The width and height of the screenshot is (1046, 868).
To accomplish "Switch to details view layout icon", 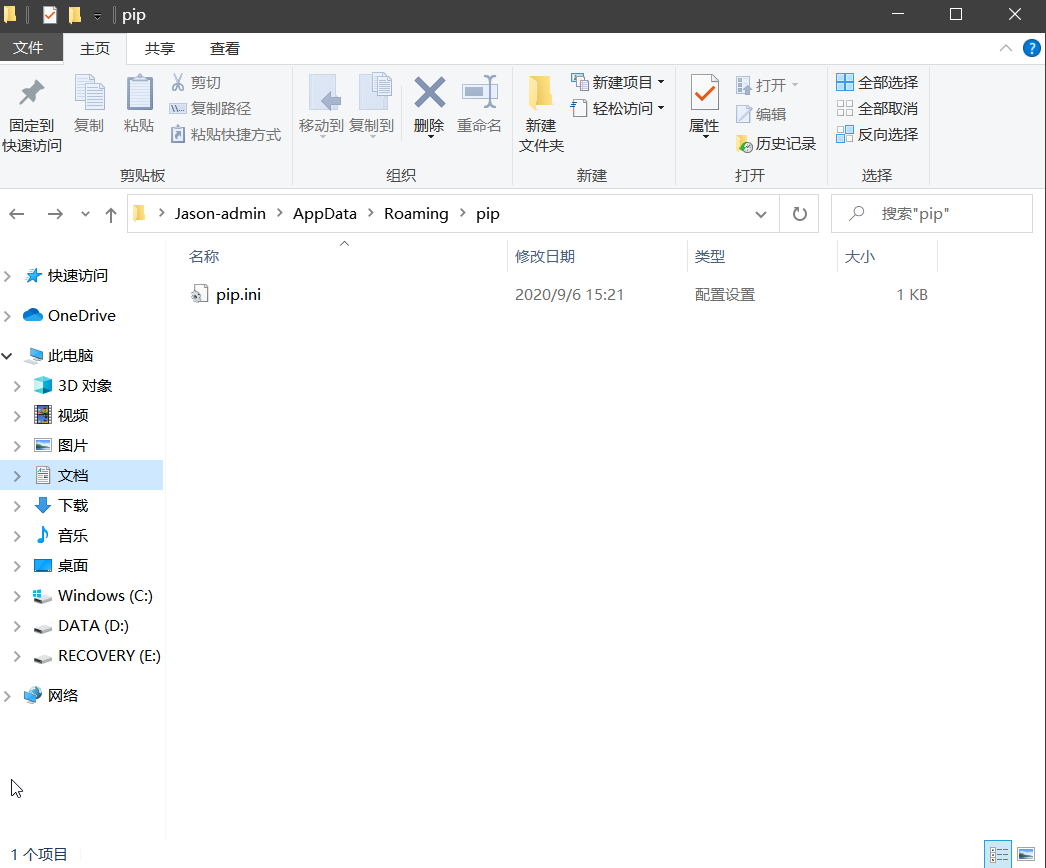I will pos(998,854).
